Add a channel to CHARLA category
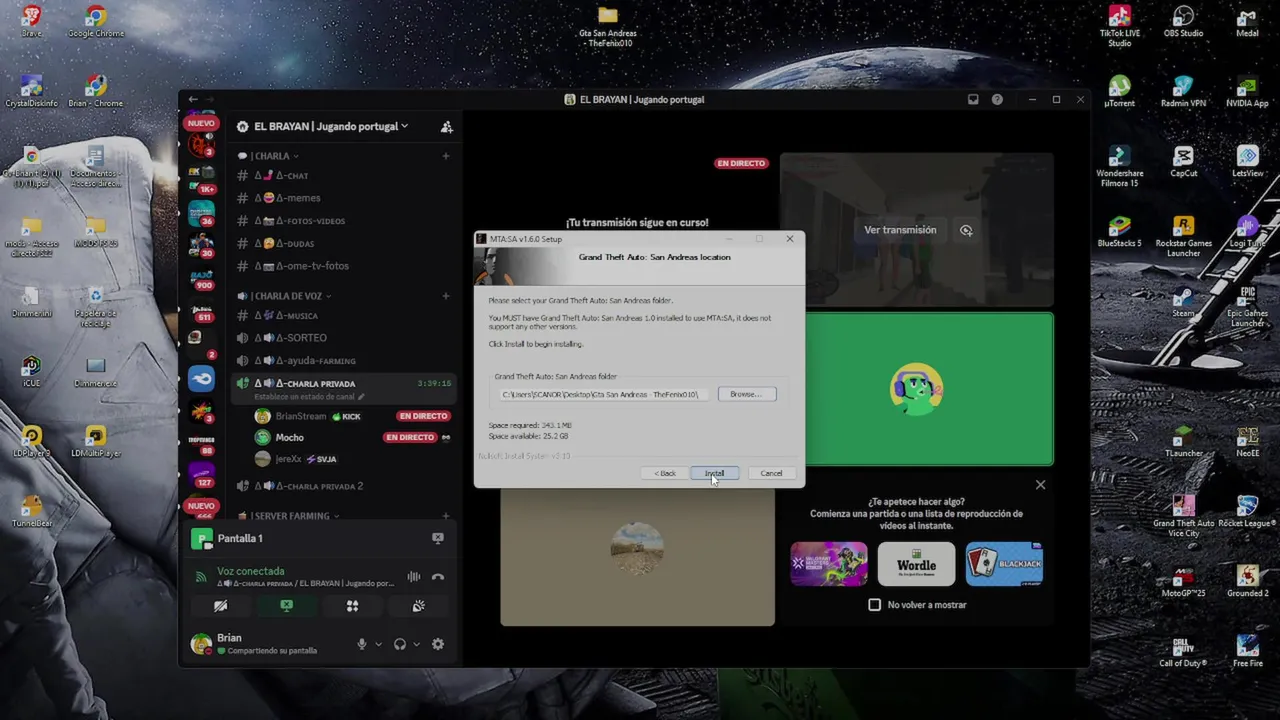This screenshot has width=1280, height=720. [x=445, y=156]
